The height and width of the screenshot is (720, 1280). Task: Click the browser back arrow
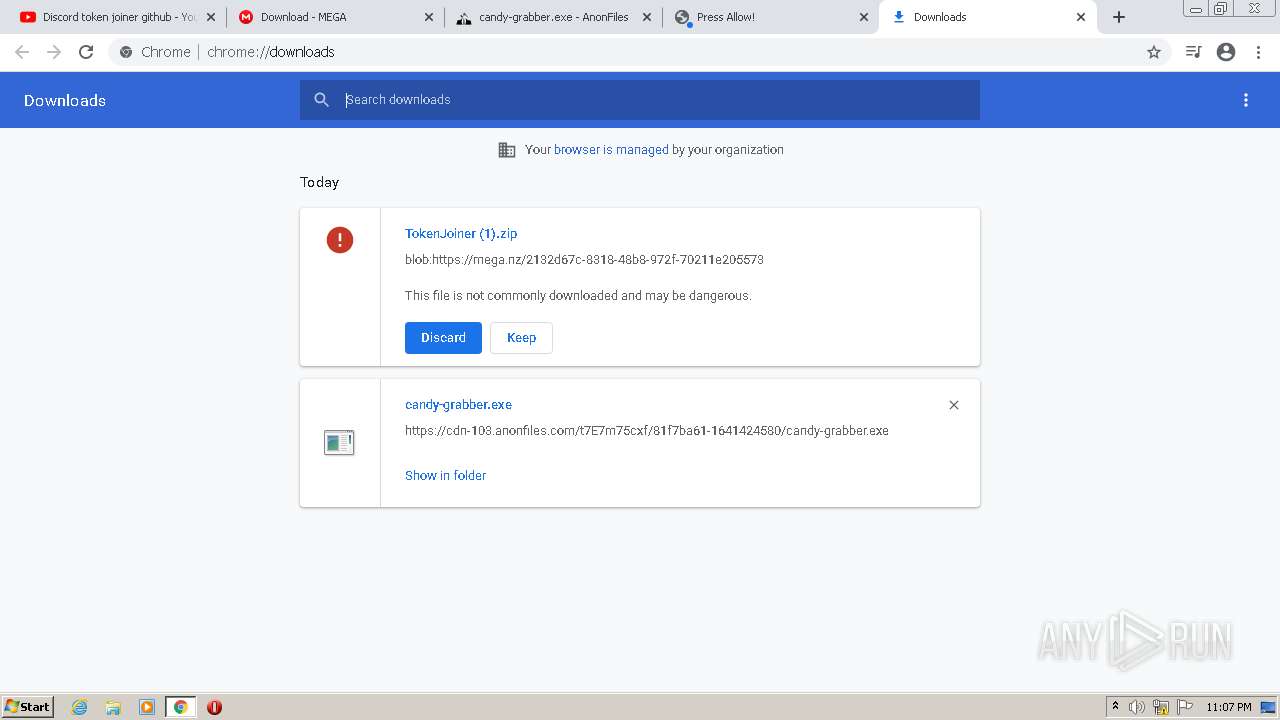click(x=22, y=52)
